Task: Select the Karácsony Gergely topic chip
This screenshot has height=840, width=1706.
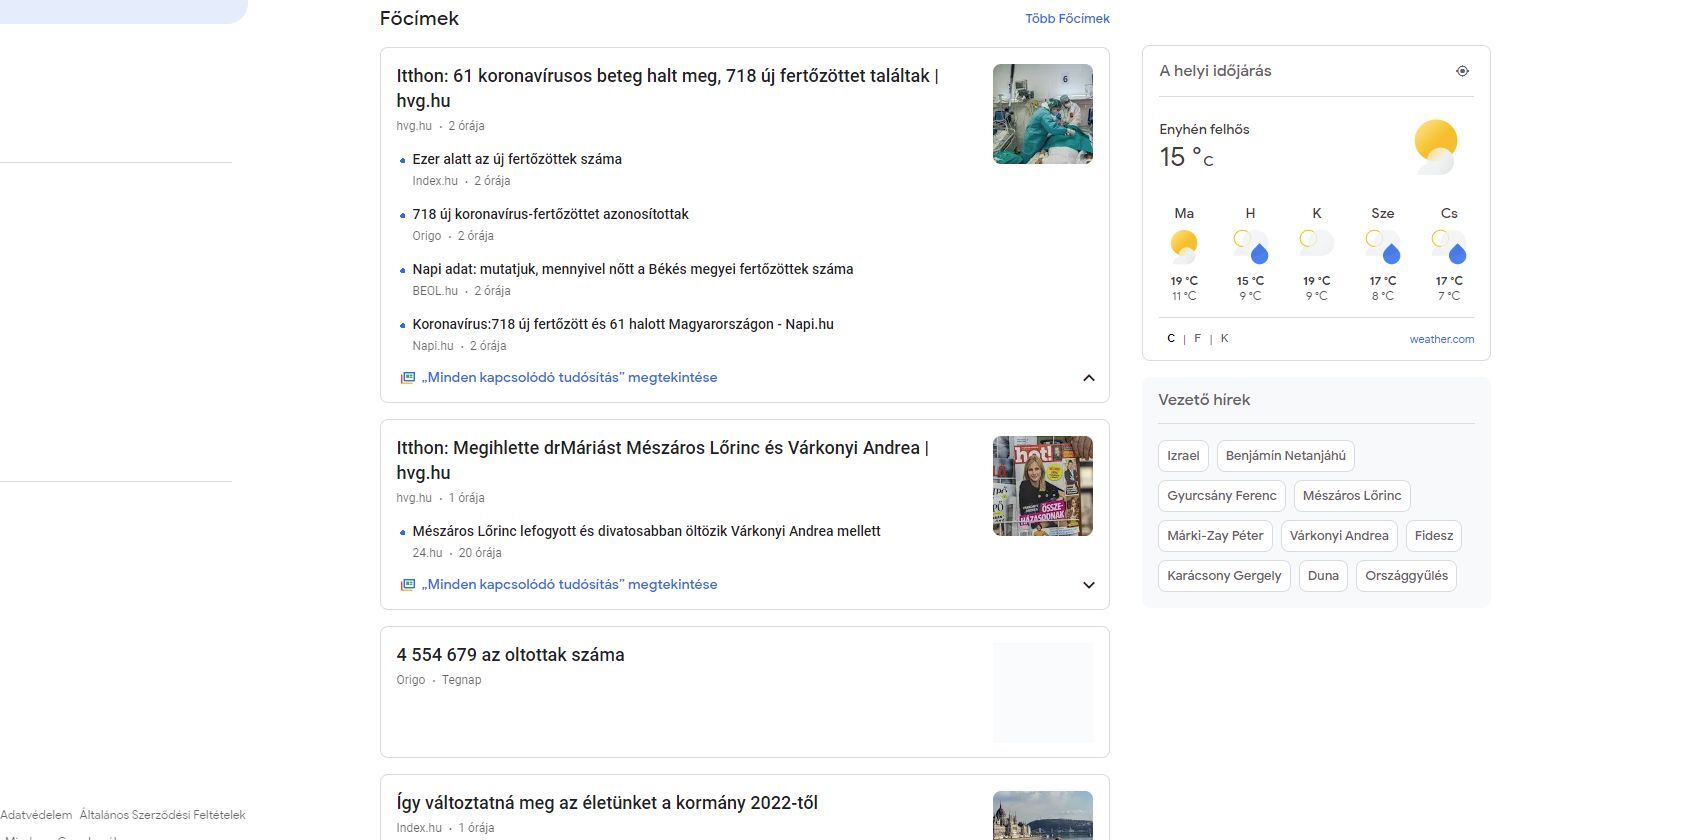Action: (x=1224, y=576)
